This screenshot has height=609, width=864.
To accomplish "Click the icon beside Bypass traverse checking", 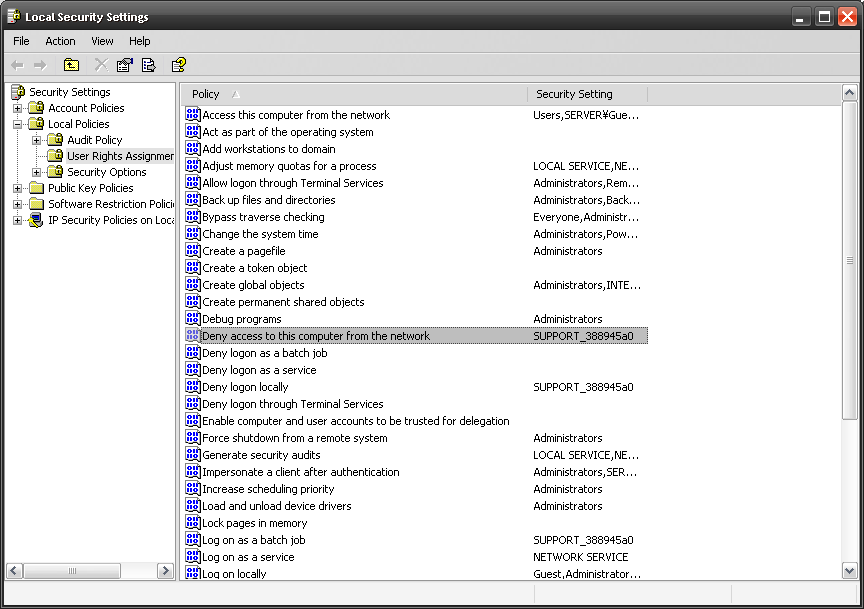I will pyautogui.click(x=192, y=216).
